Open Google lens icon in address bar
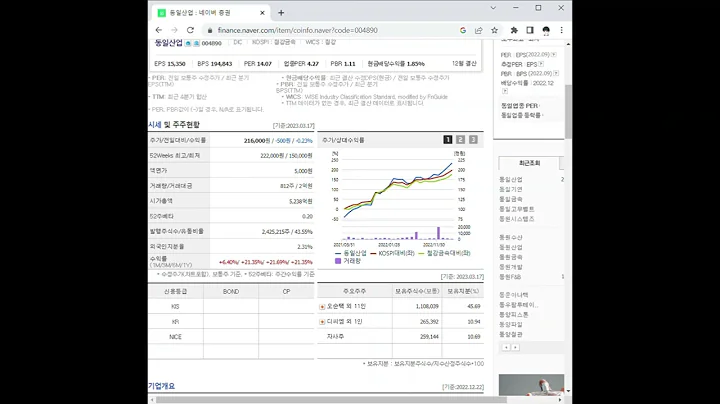The width and height of the screenshot is (720, 404). [463, 30]
